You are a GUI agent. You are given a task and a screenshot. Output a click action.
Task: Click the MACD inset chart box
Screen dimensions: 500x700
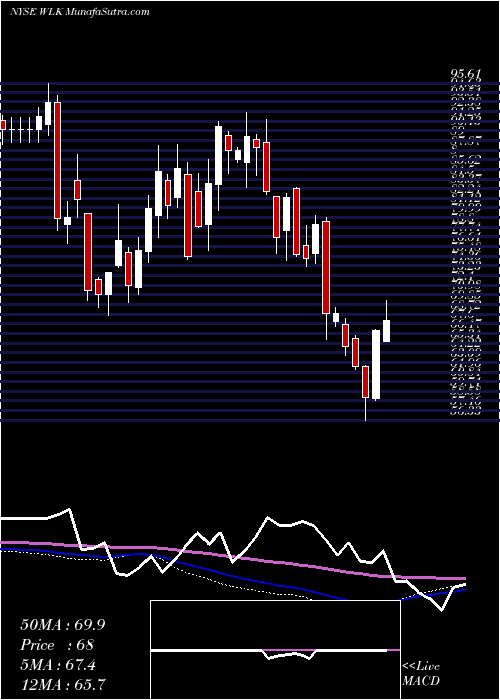[x=275, y=650]
